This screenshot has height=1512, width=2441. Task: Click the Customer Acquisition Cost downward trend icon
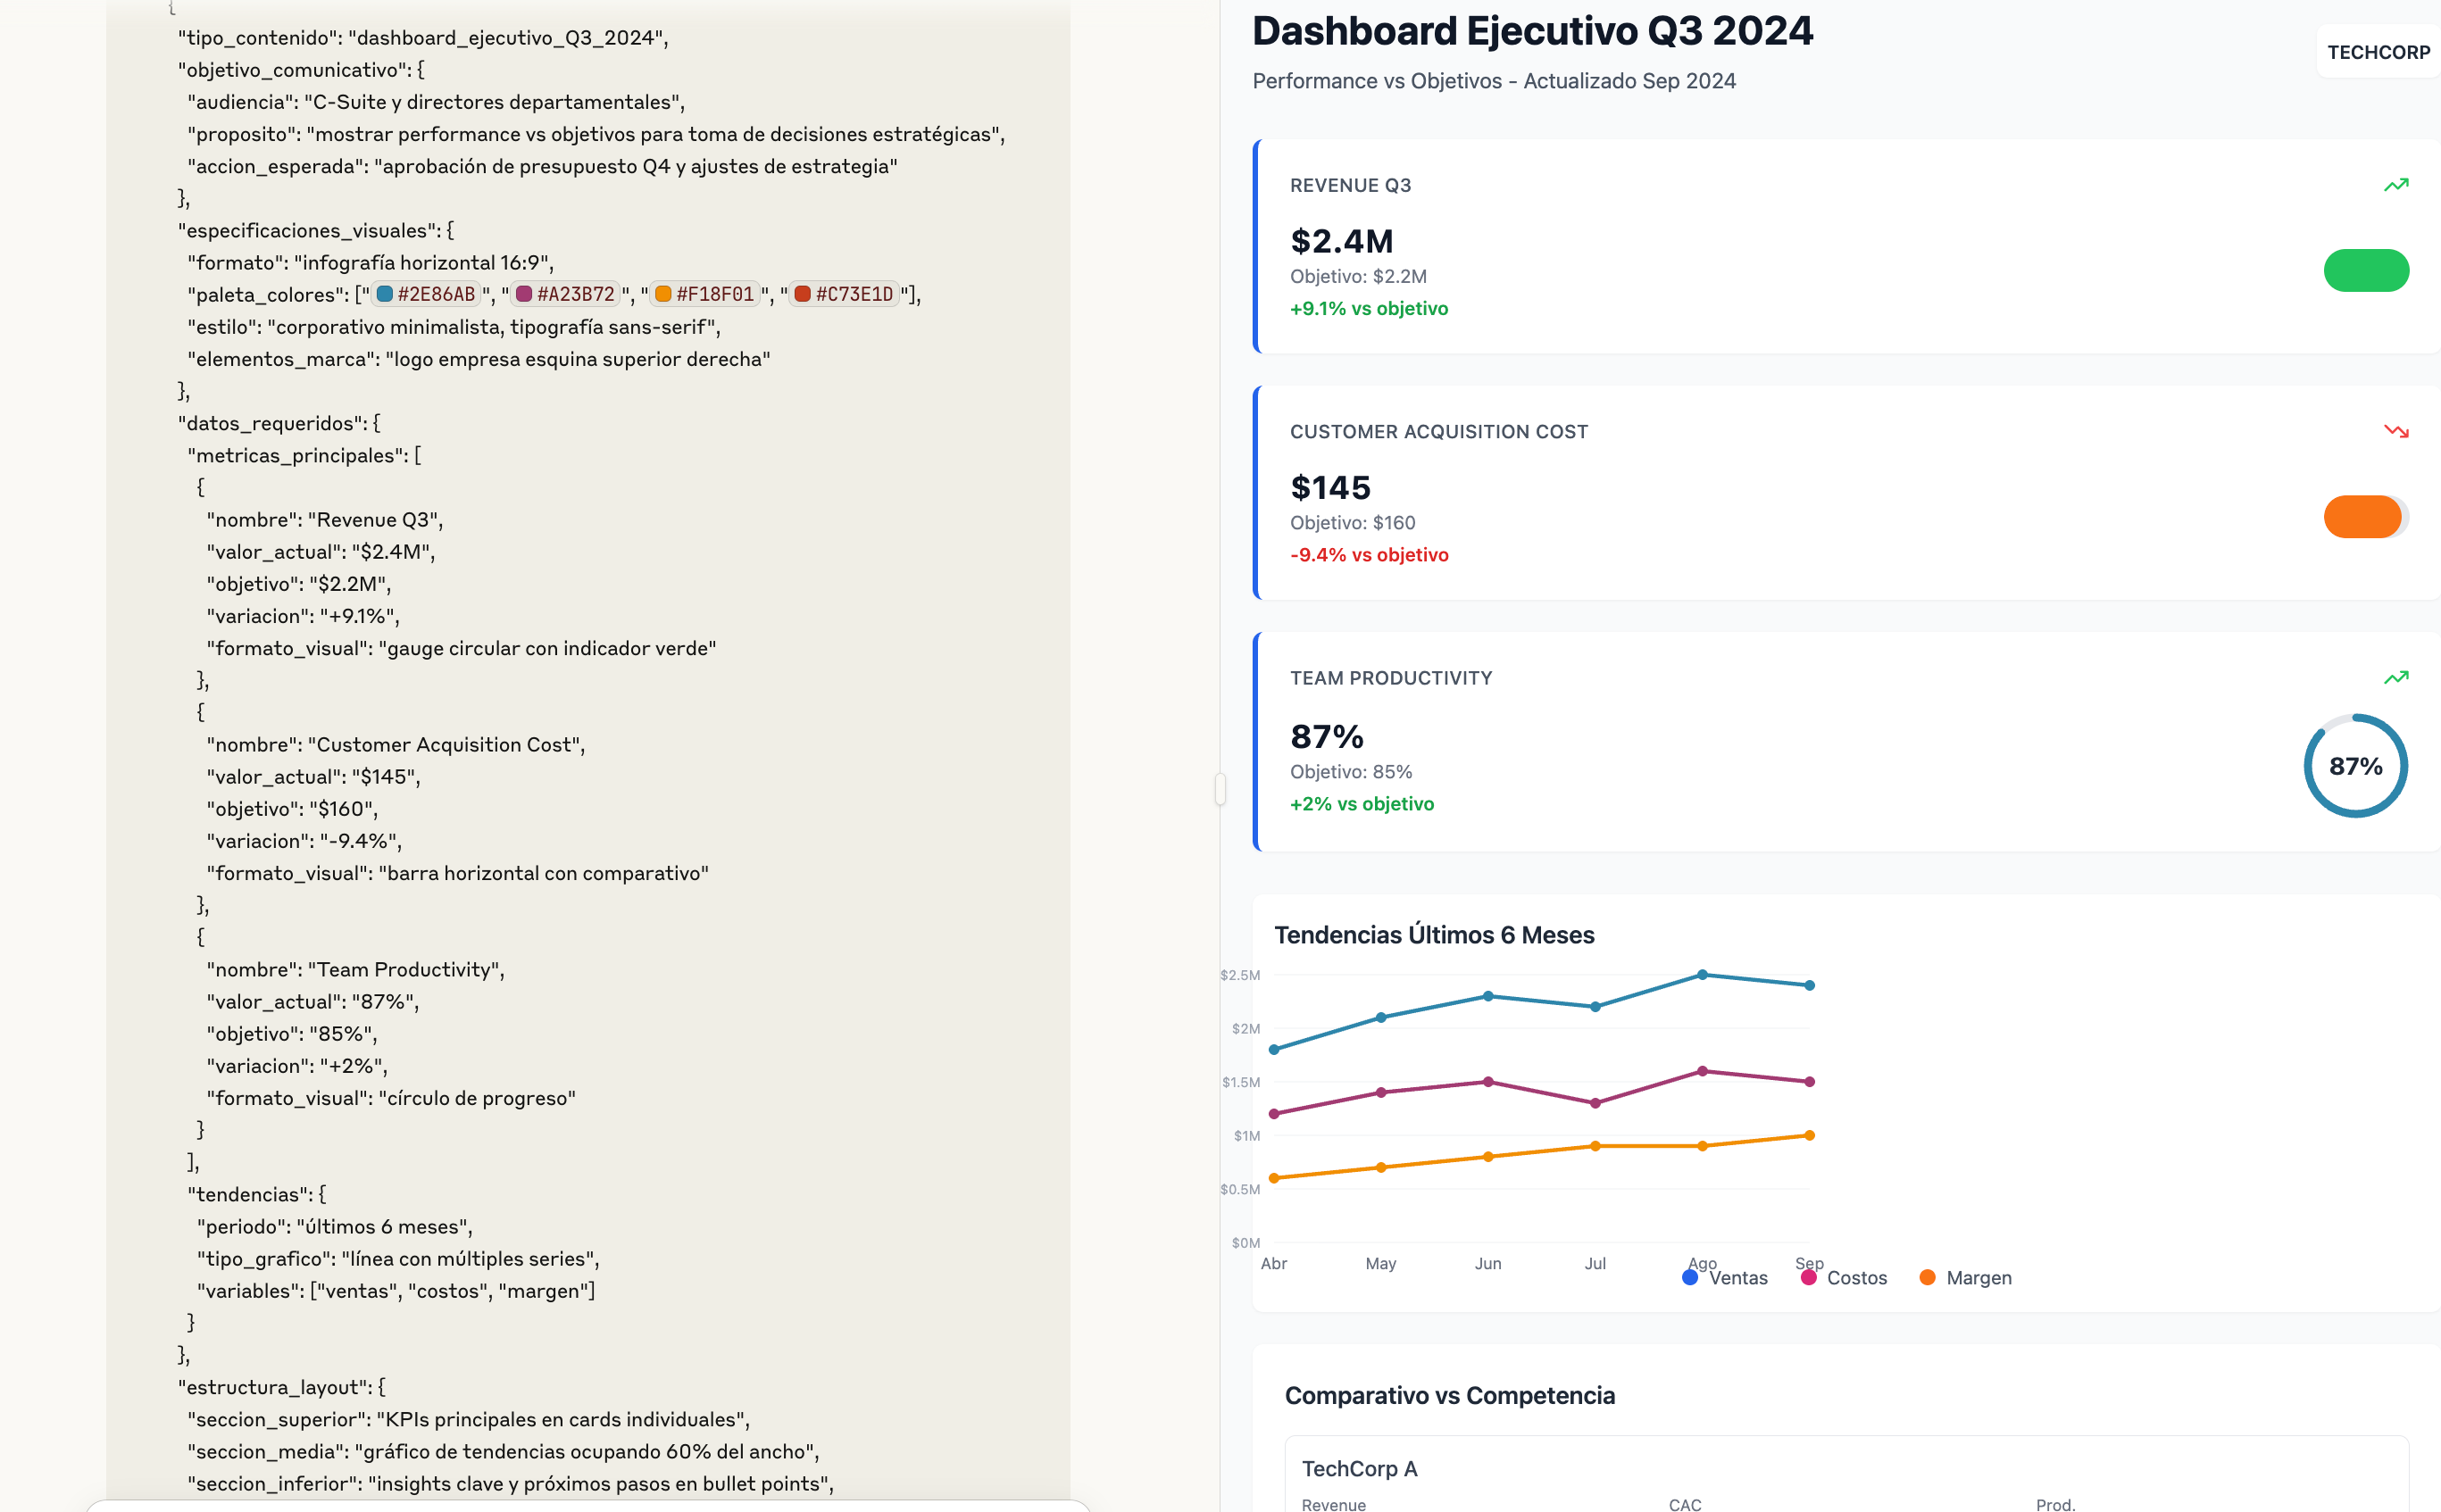tap(2395, 431)
